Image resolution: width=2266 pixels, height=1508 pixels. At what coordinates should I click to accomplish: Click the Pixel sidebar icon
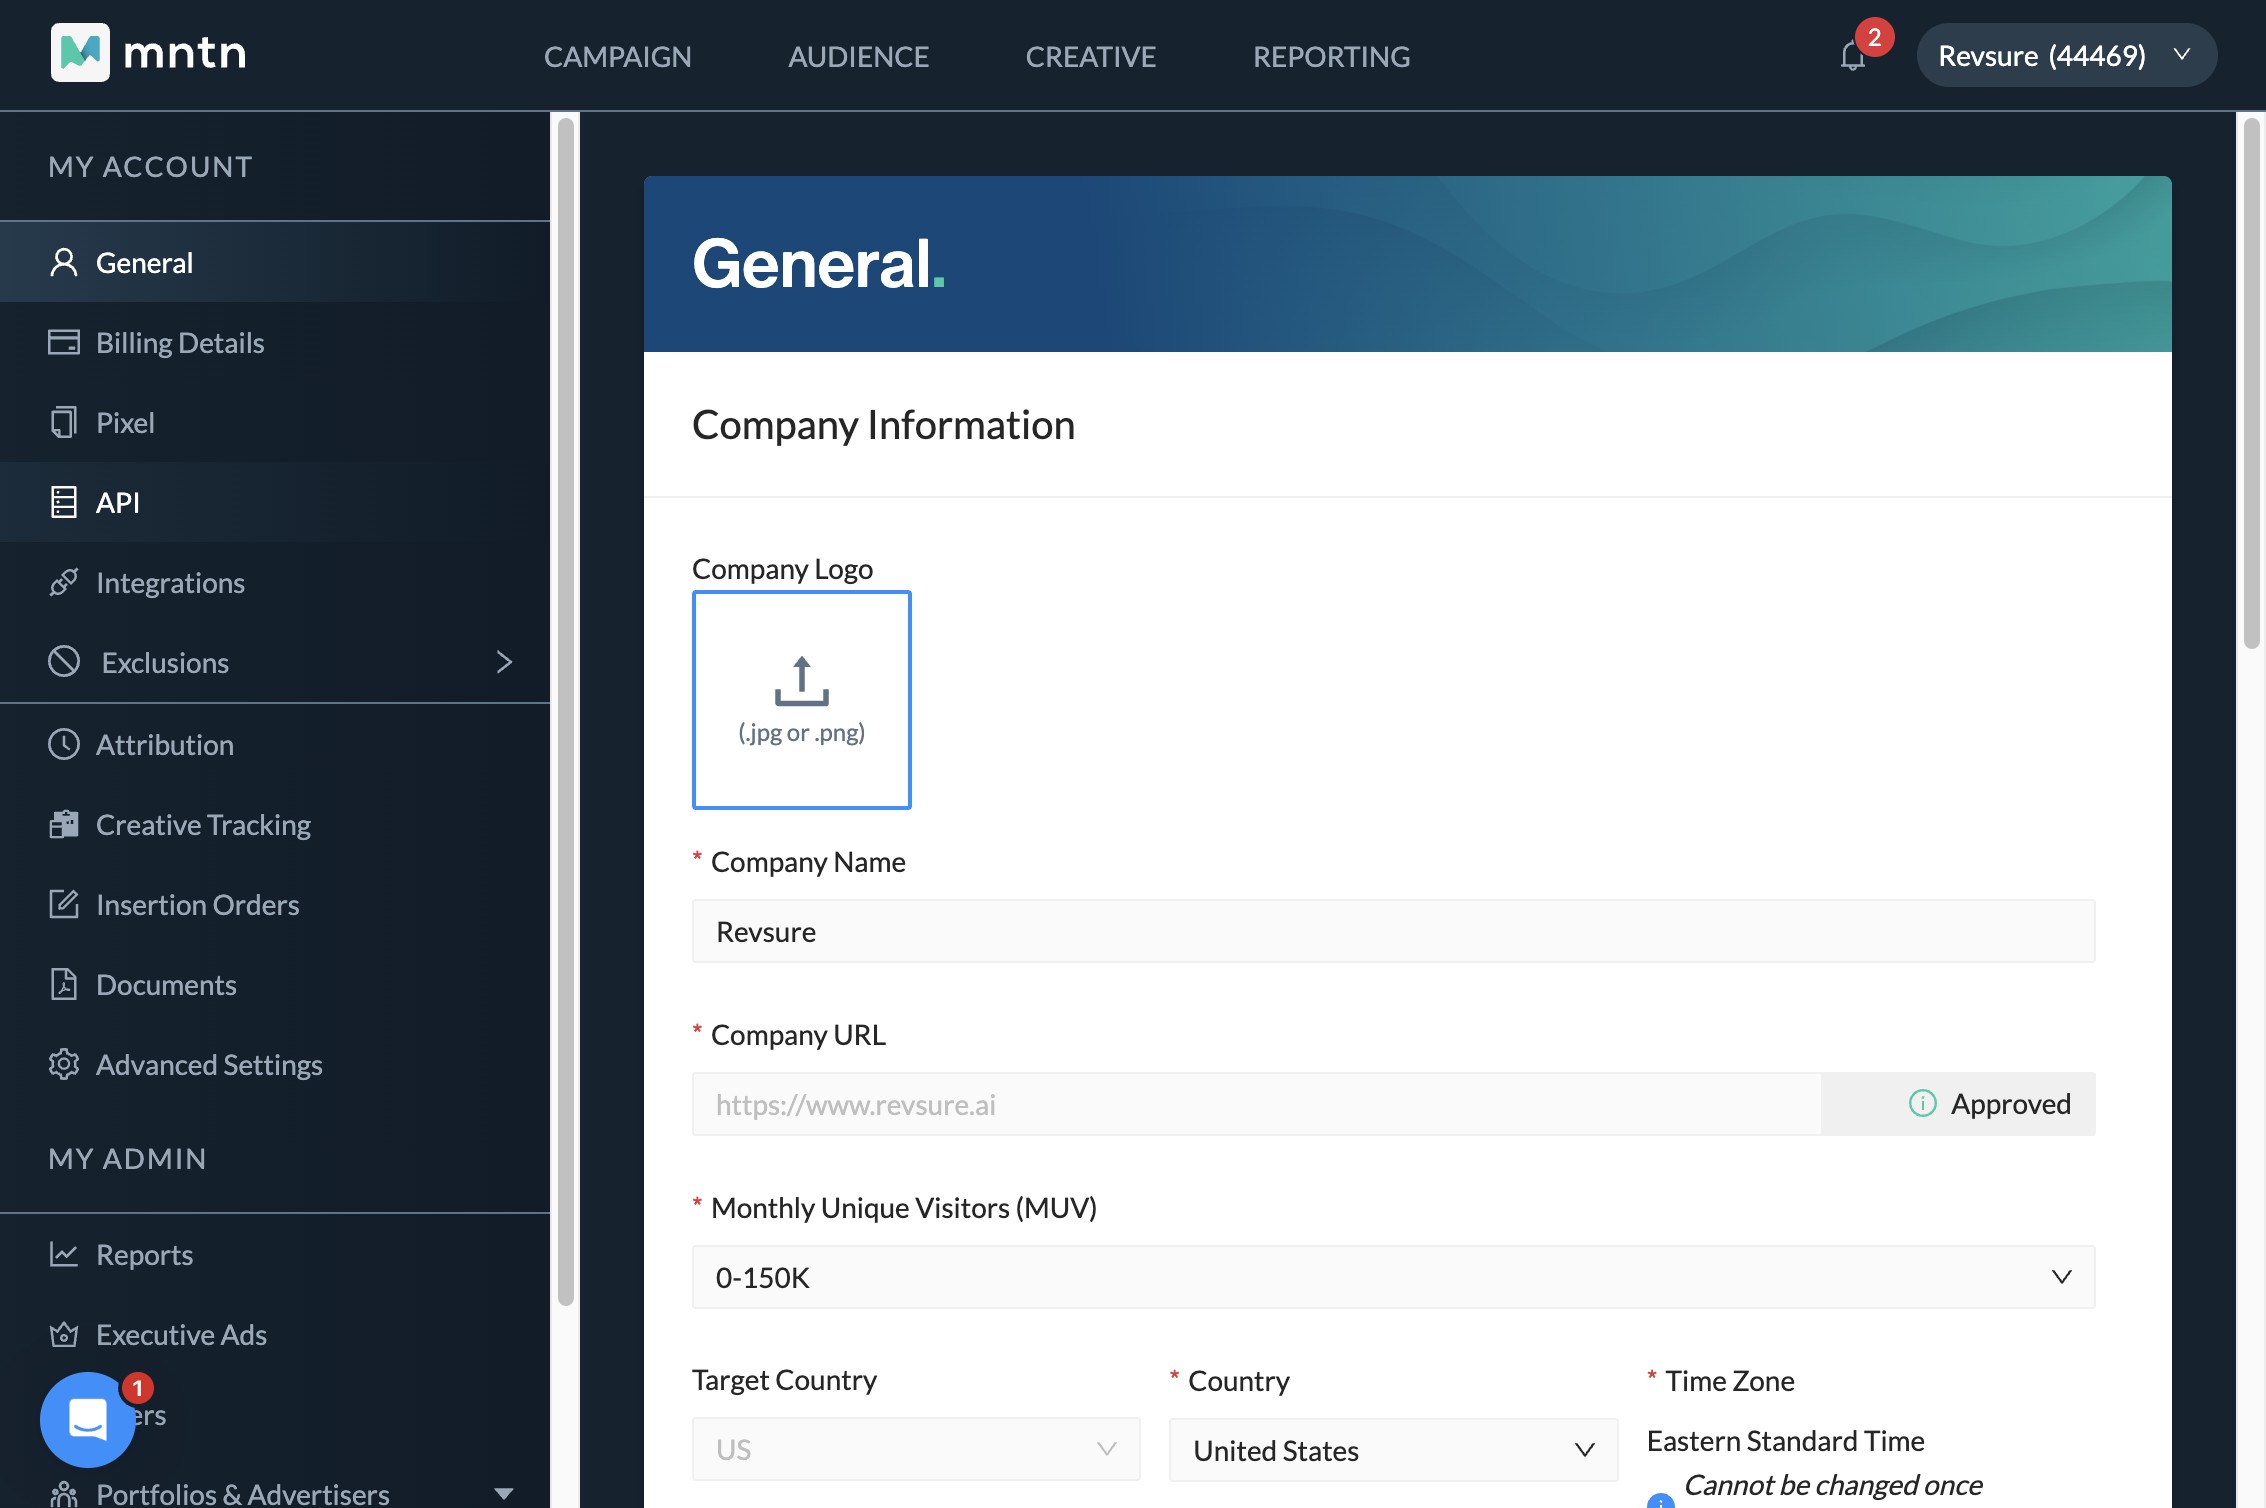(x=64, y=423)
